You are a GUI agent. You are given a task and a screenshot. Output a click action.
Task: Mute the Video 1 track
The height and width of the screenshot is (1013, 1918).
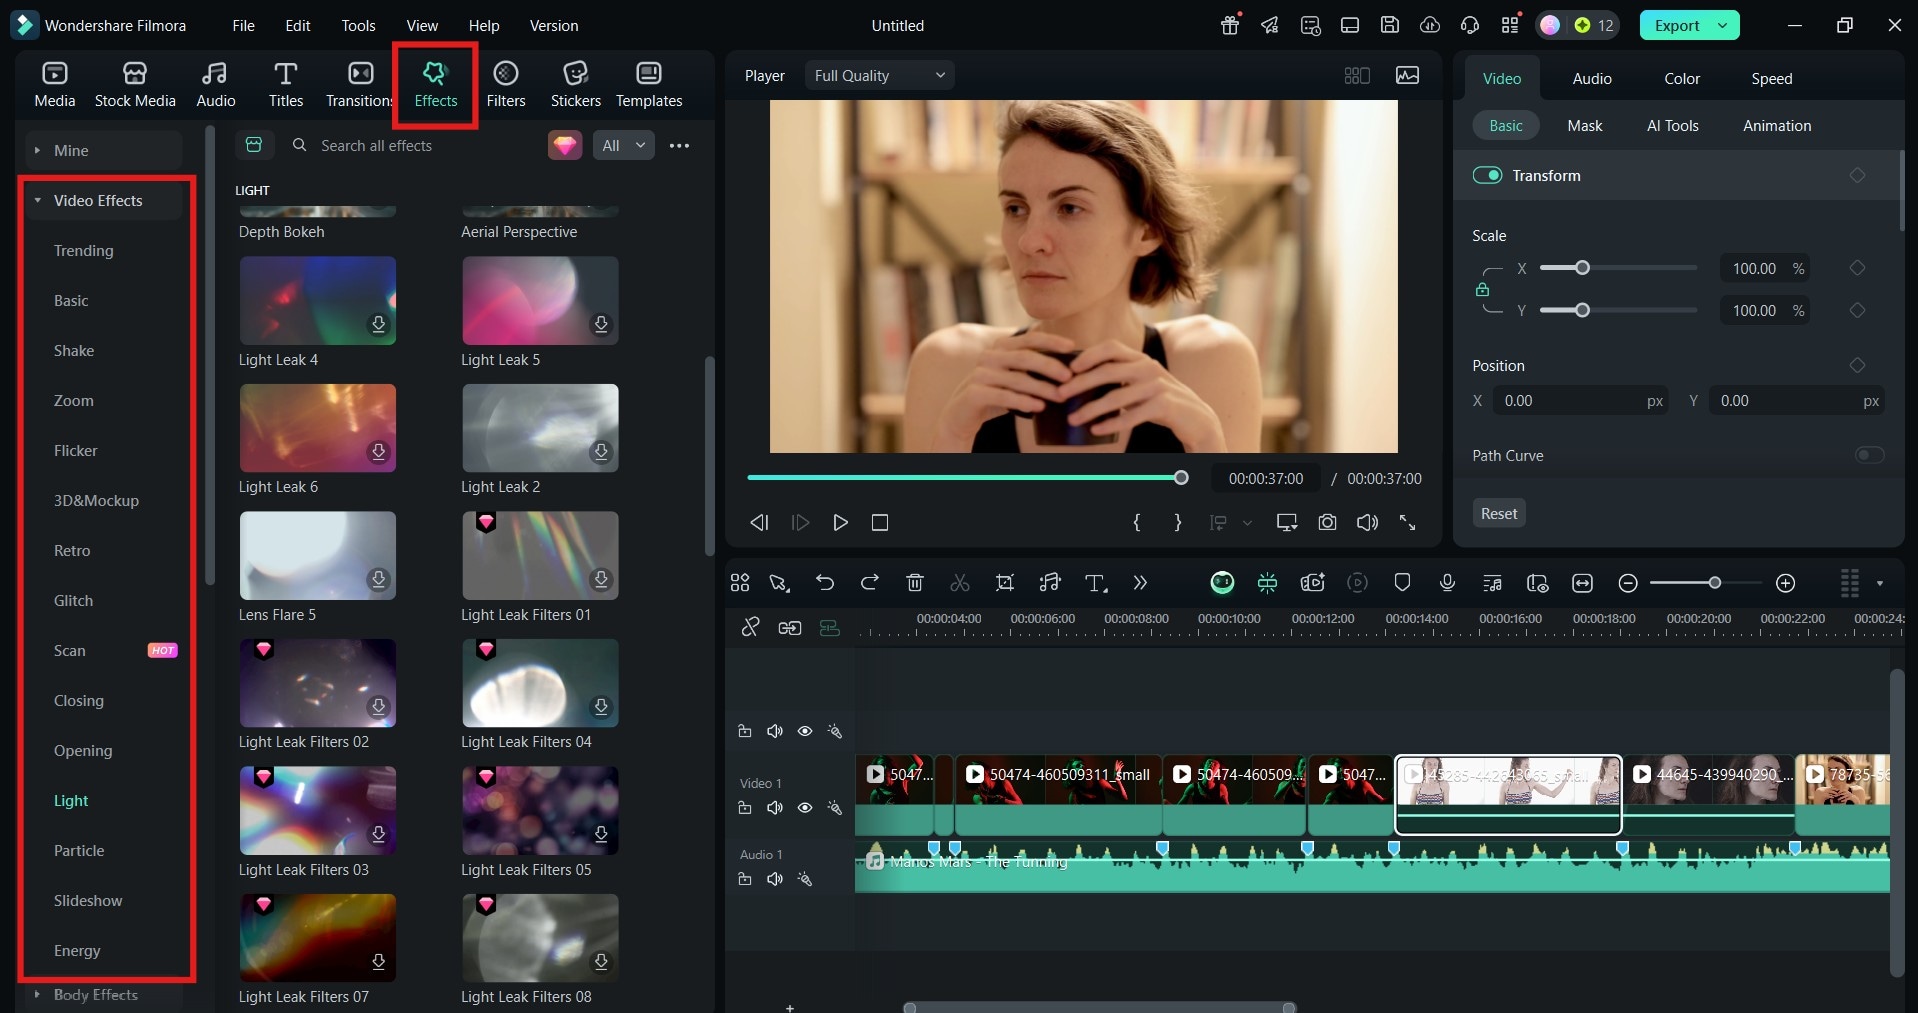click(x=774, y=808)
